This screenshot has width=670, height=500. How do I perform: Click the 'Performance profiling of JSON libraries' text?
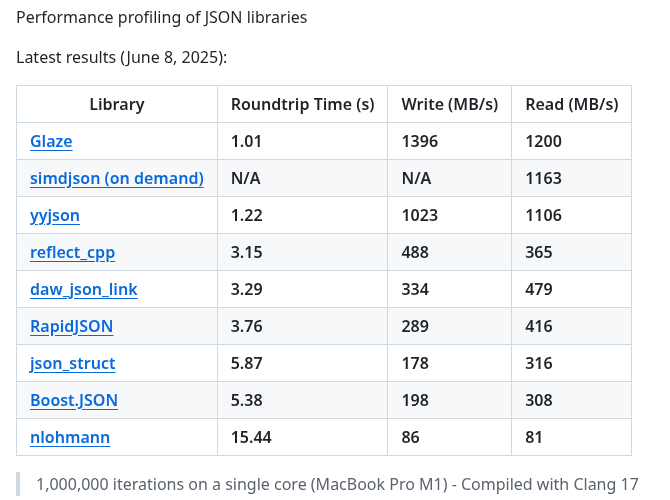(162, 18)
